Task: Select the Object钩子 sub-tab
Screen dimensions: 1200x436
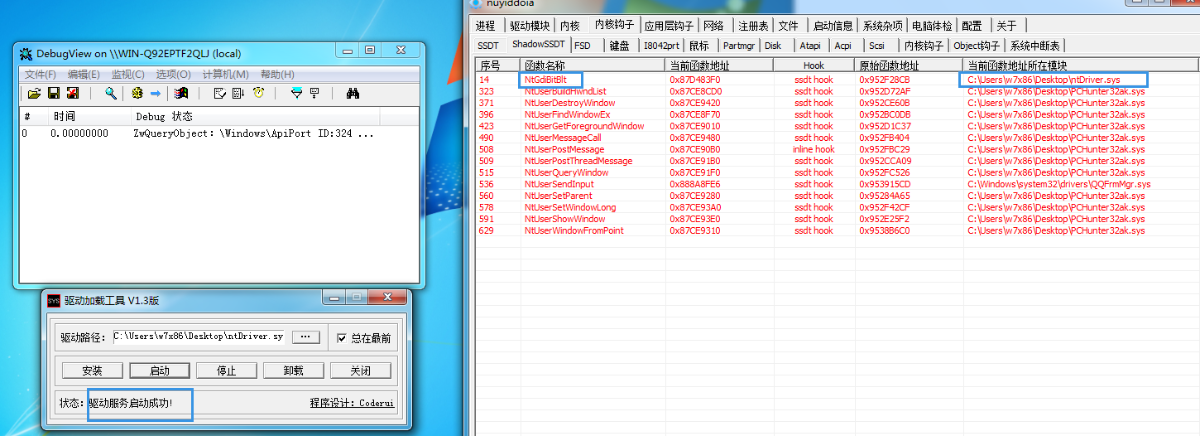Action: (x=977, y=45)
